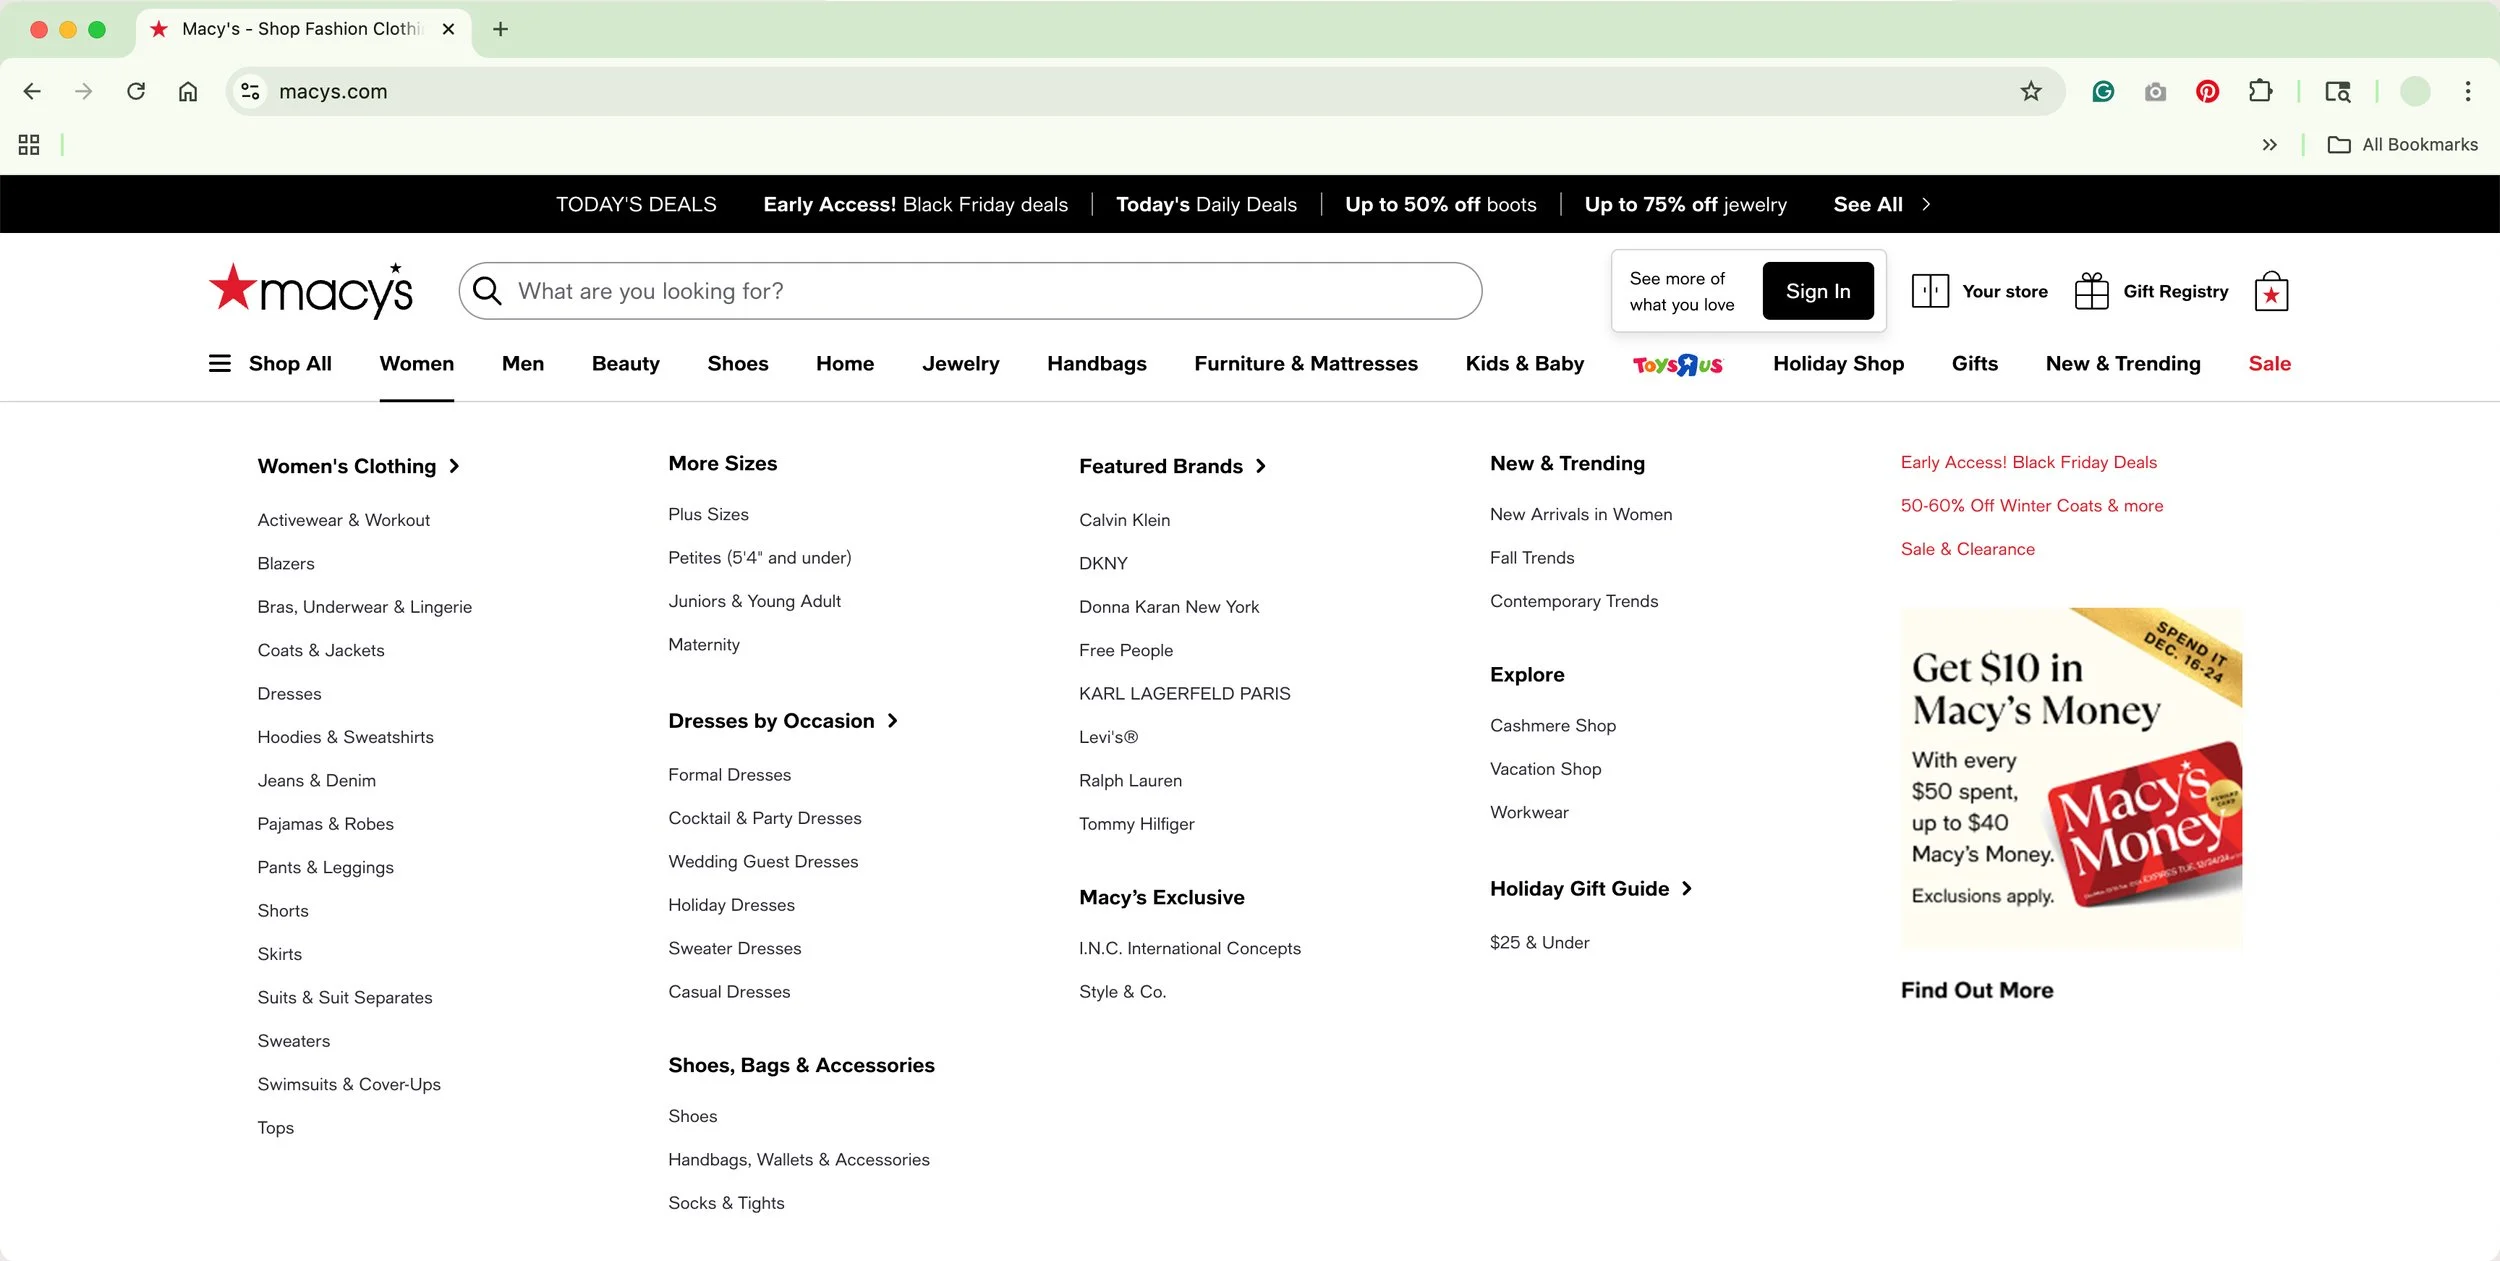Click the Toys R Us logo
The width and height of the screenshot is (2500, 1261).
pos(1678,365)
